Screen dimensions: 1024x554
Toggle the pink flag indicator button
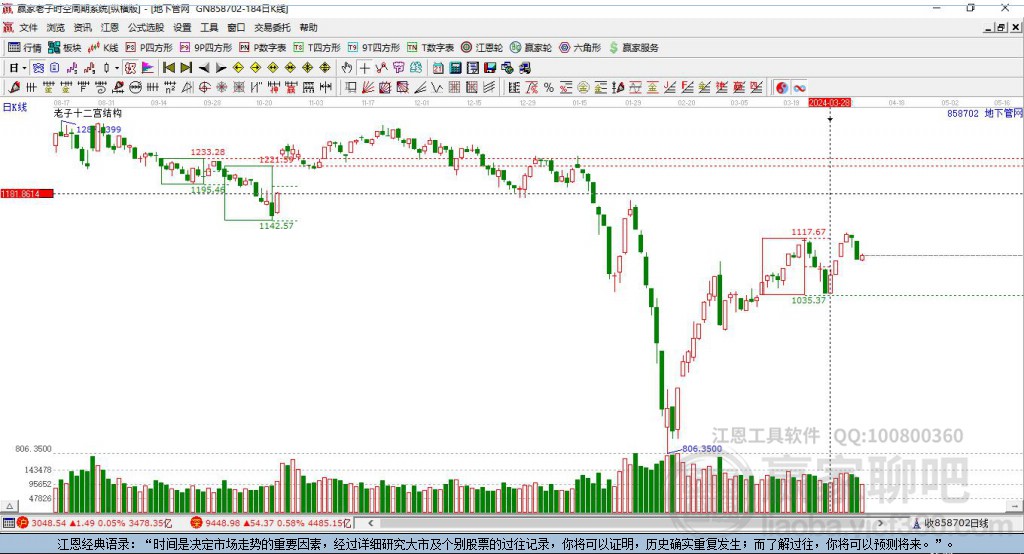[149, 68]
